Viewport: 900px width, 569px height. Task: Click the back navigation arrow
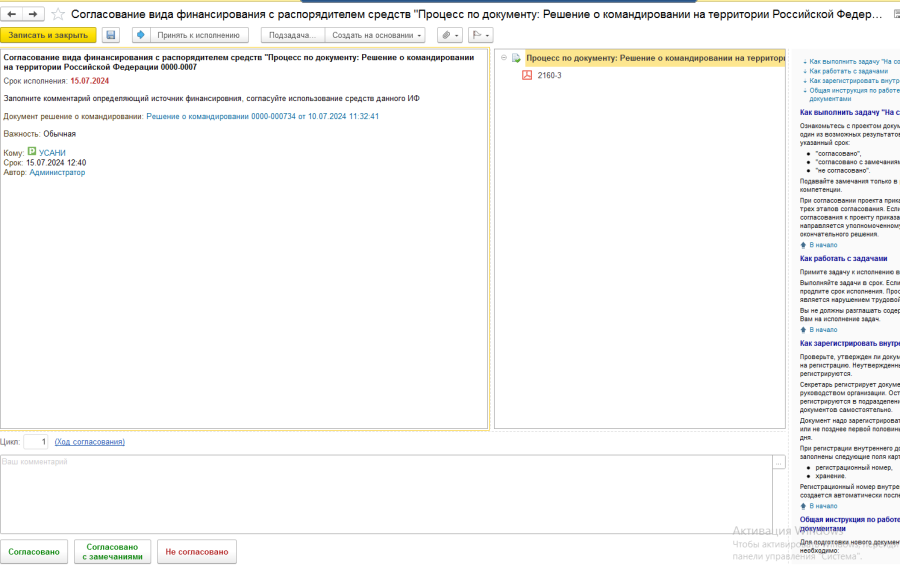[12, 14]
